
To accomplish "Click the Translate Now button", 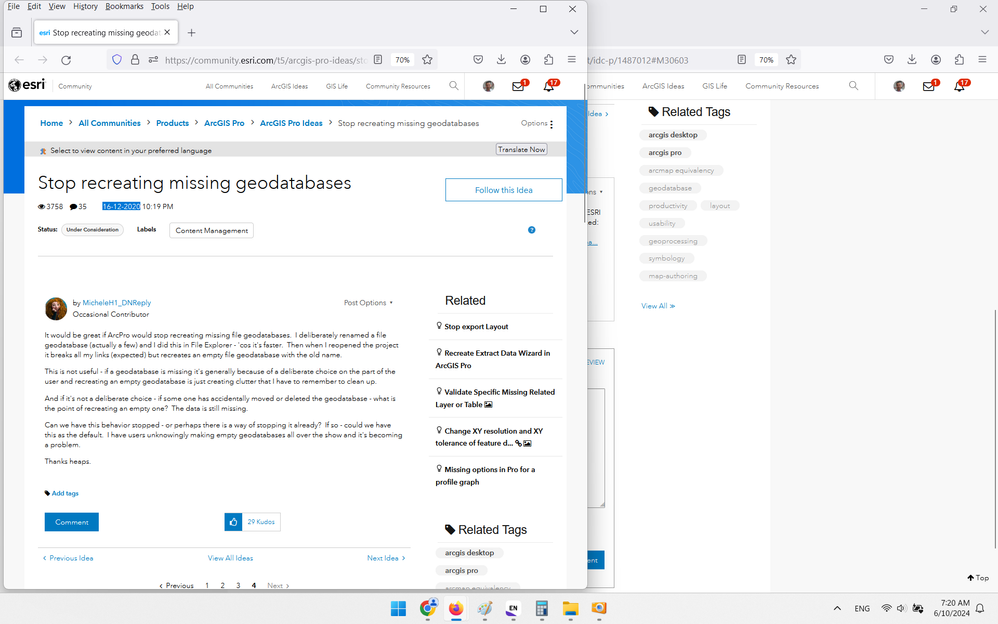I will pos(521,150).
